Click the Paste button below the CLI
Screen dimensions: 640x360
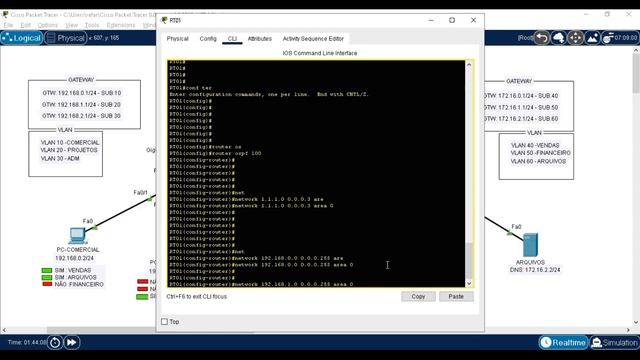tap(456, 296)
